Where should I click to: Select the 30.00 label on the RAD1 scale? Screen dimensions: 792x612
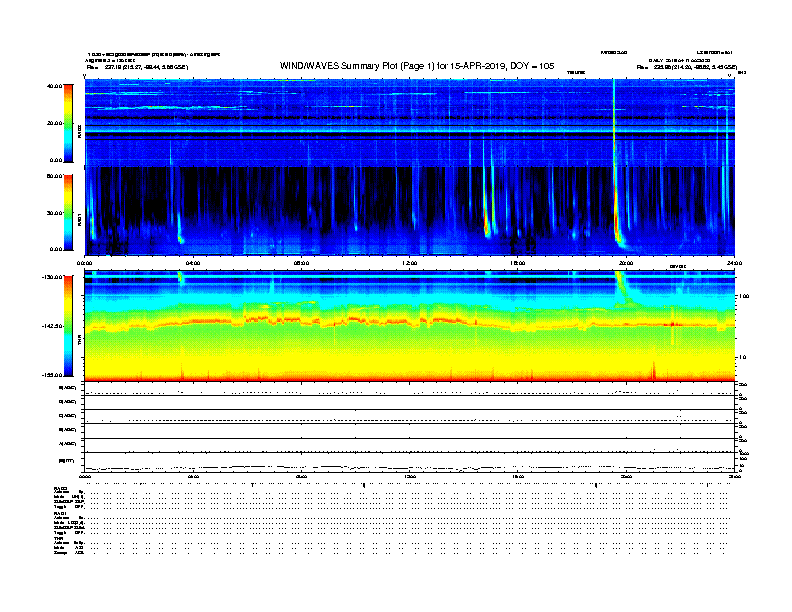[x=54, y=213]
